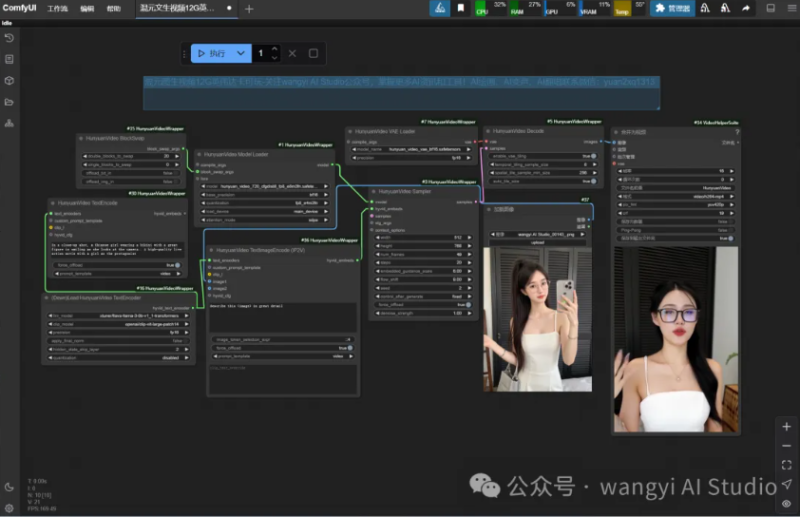Expand the dropdown arrow beside 执行 button
800x517 pixels.
(x=242, y=53)
